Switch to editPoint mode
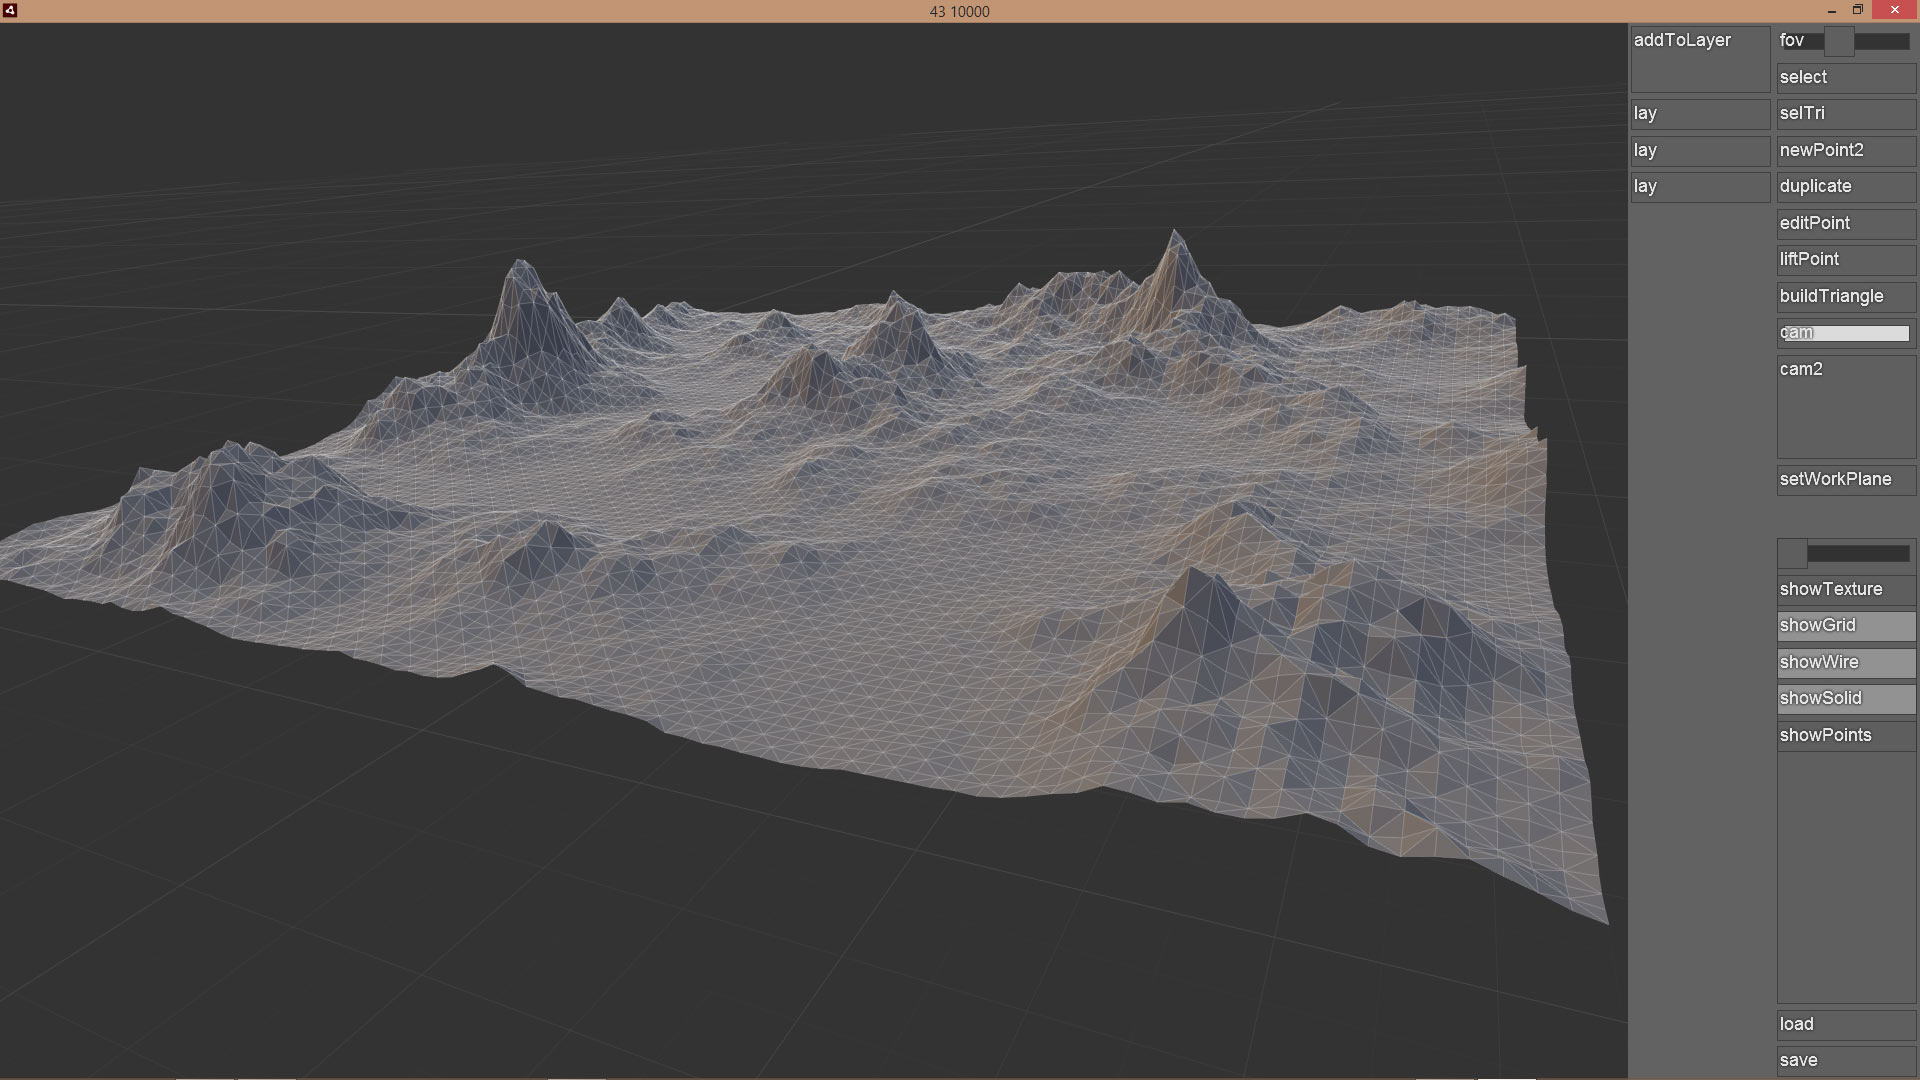The width and height of the screenshot is (1920, 1080). pos(1845,224)
